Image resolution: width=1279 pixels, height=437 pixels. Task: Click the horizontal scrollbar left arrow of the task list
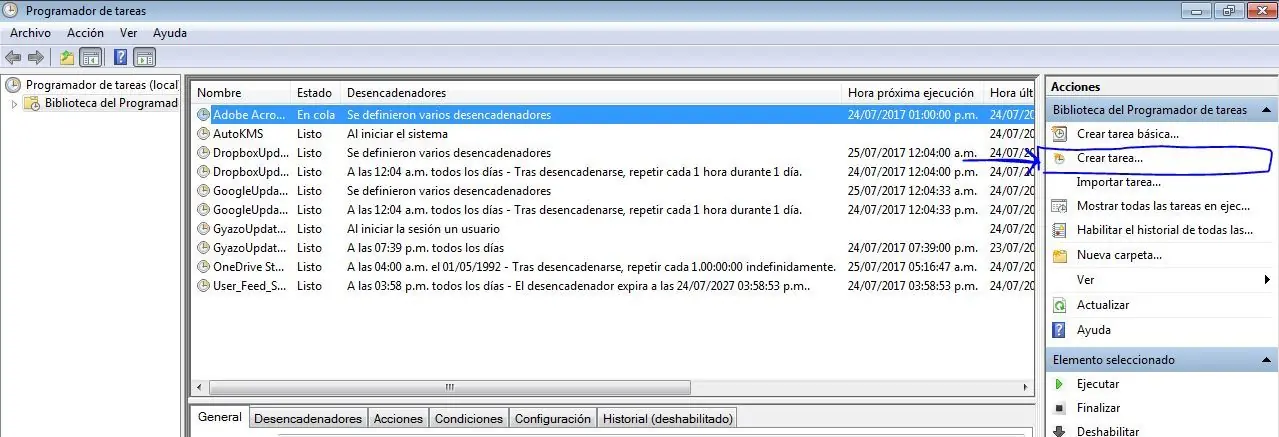(200, 388)
